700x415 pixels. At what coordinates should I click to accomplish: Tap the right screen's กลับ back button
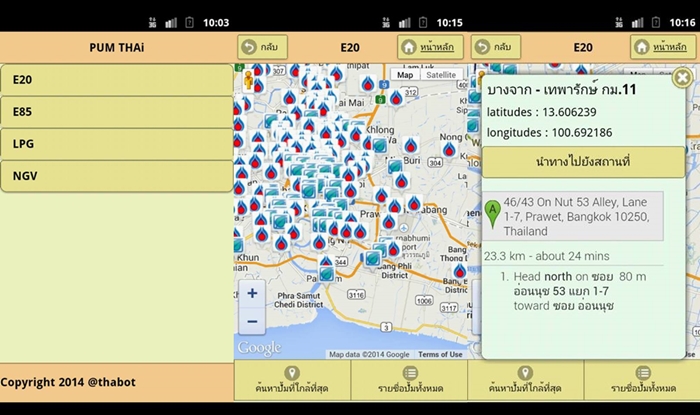pos(496,47)
